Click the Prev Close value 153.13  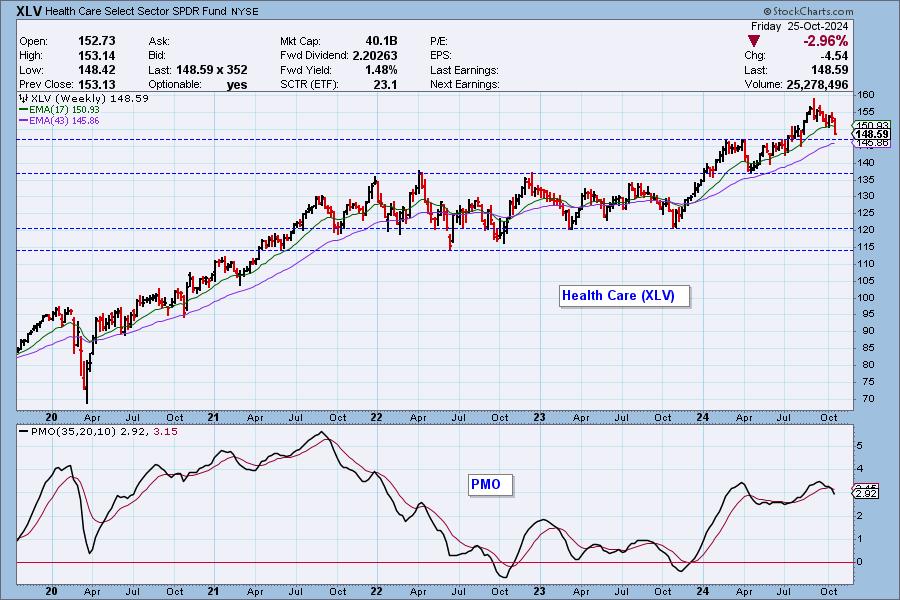[x=96, y=84]
